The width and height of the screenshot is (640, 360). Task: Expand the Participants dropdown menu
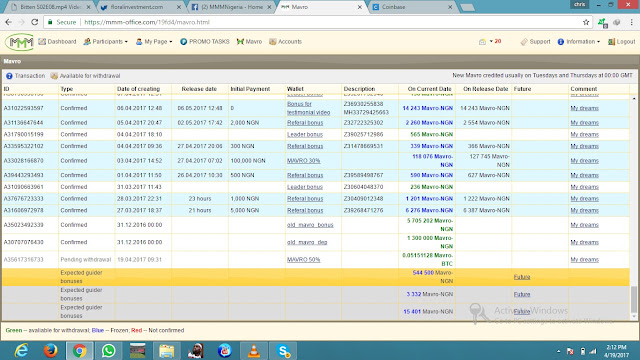(106, 42)
